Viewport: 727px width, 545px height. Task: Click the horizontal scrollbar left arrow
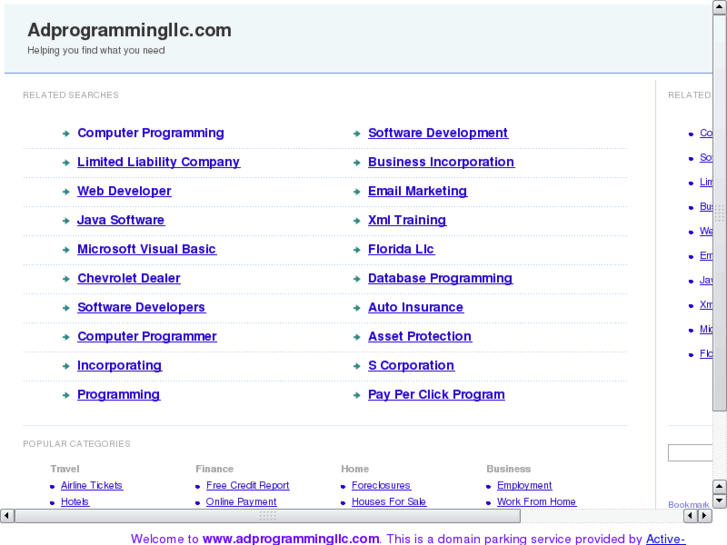7,516
